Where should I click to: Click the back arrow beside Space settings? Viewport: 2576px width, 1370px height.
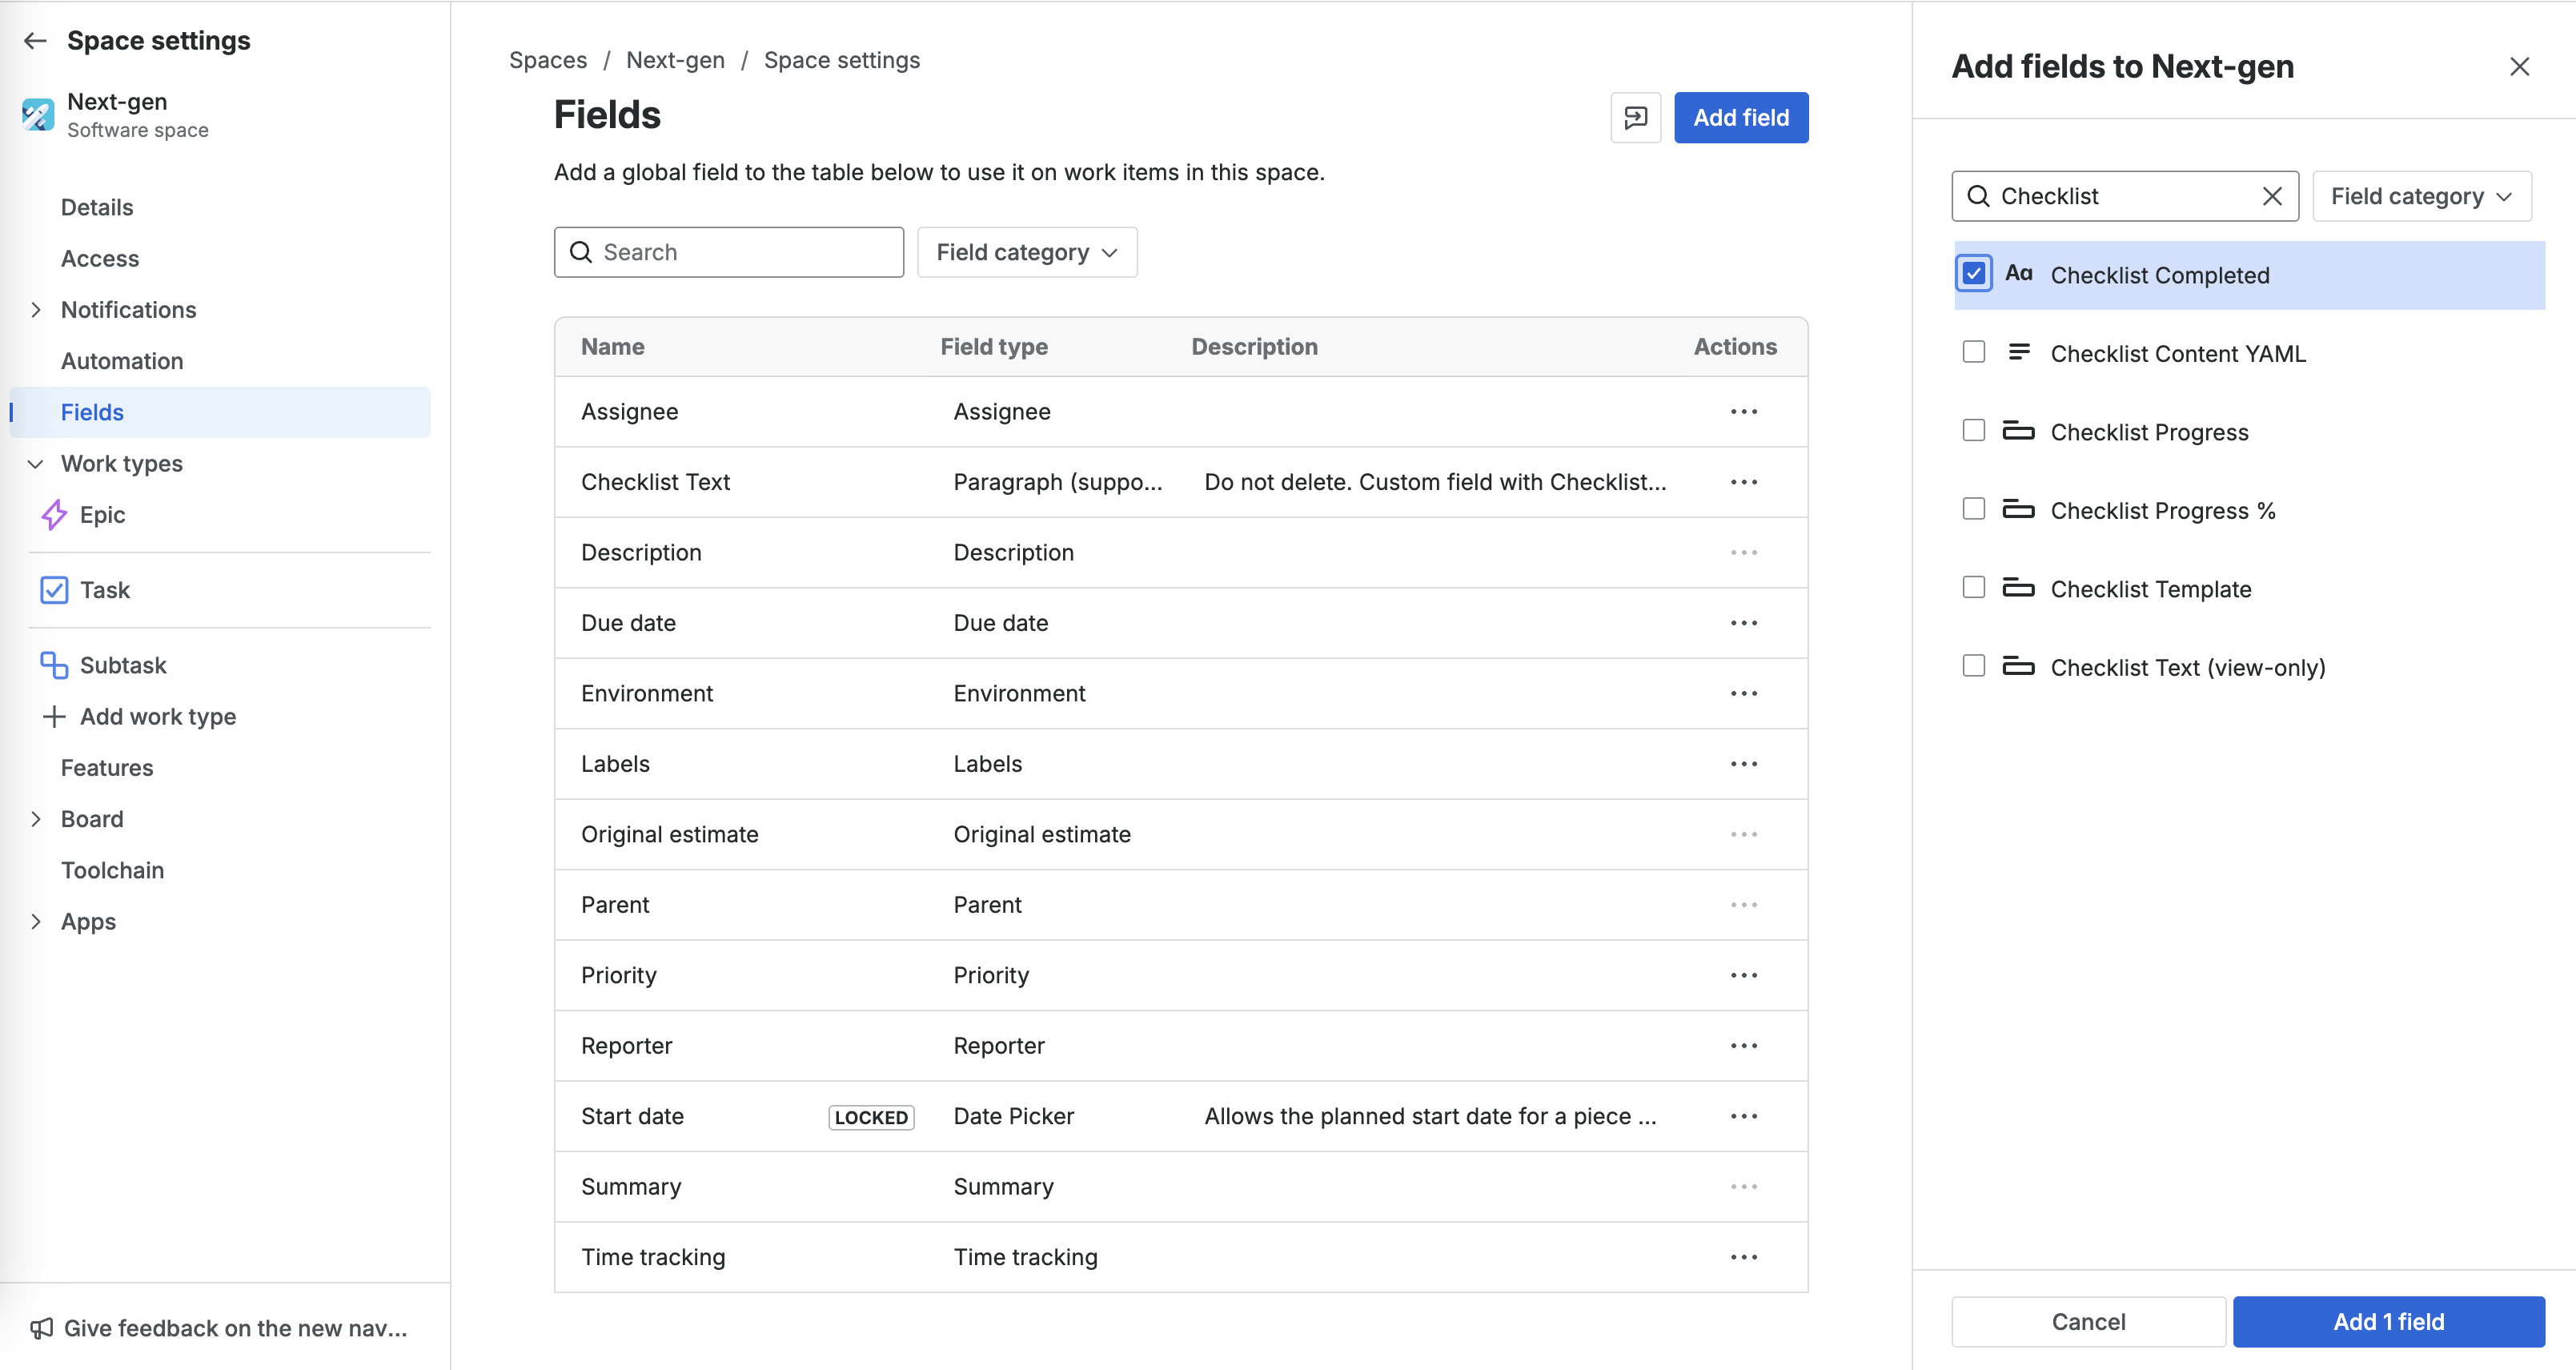coord(35,40)
